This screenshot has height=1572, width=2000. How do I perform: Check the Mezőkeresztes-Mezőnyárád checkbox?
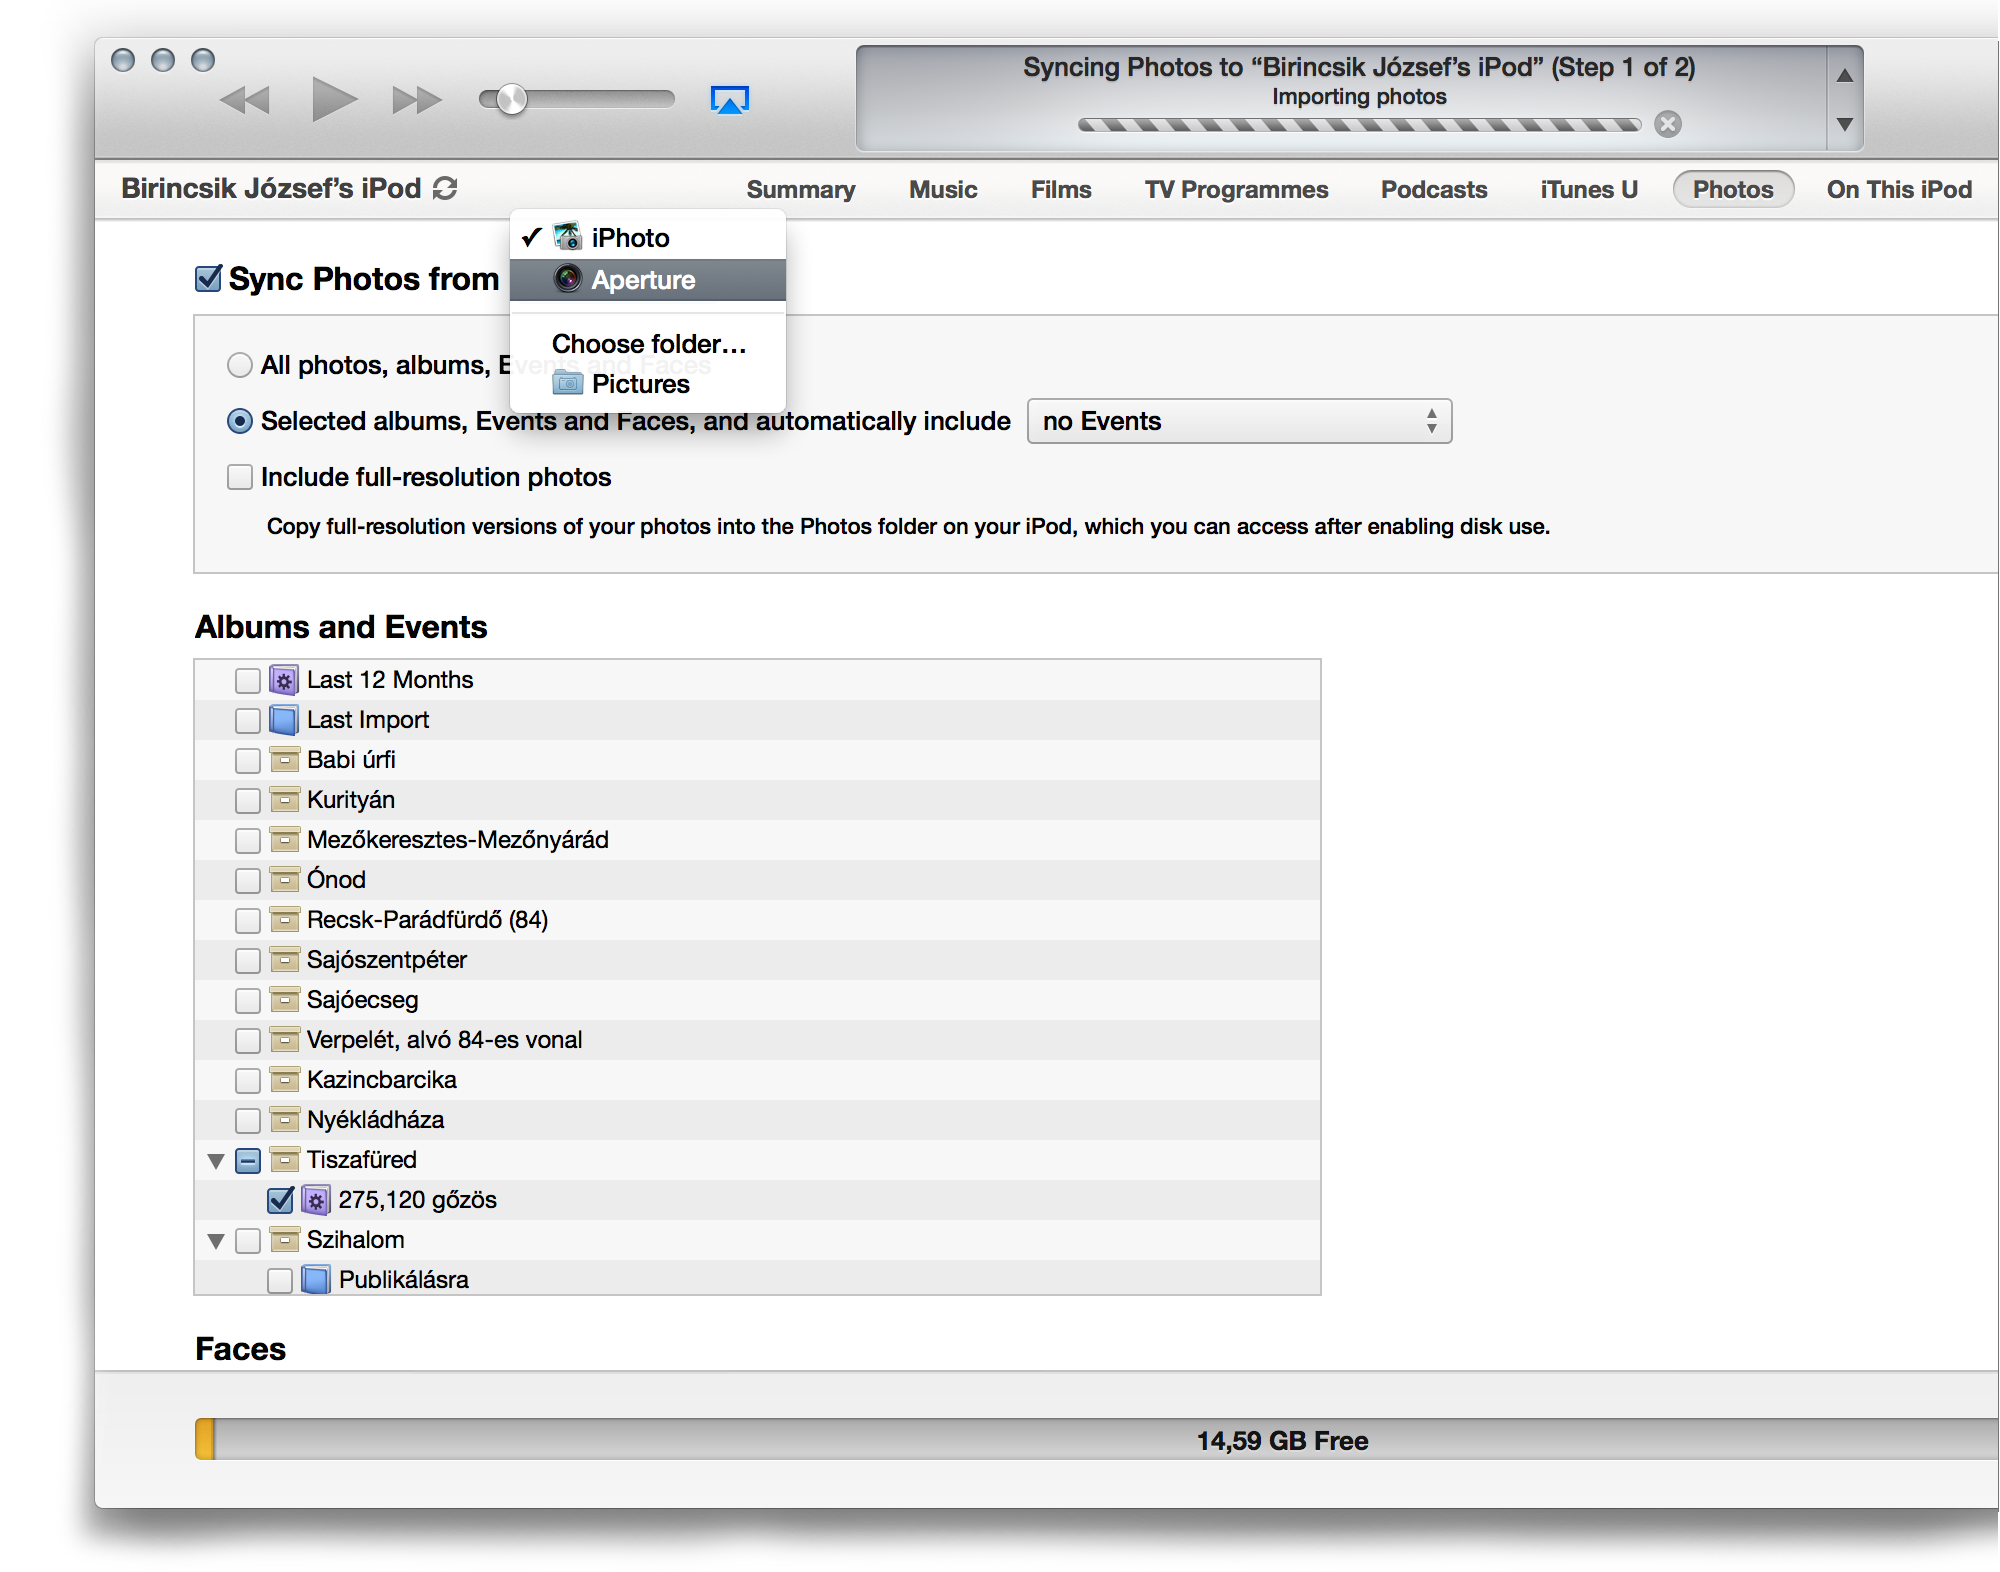click(247, 841)
